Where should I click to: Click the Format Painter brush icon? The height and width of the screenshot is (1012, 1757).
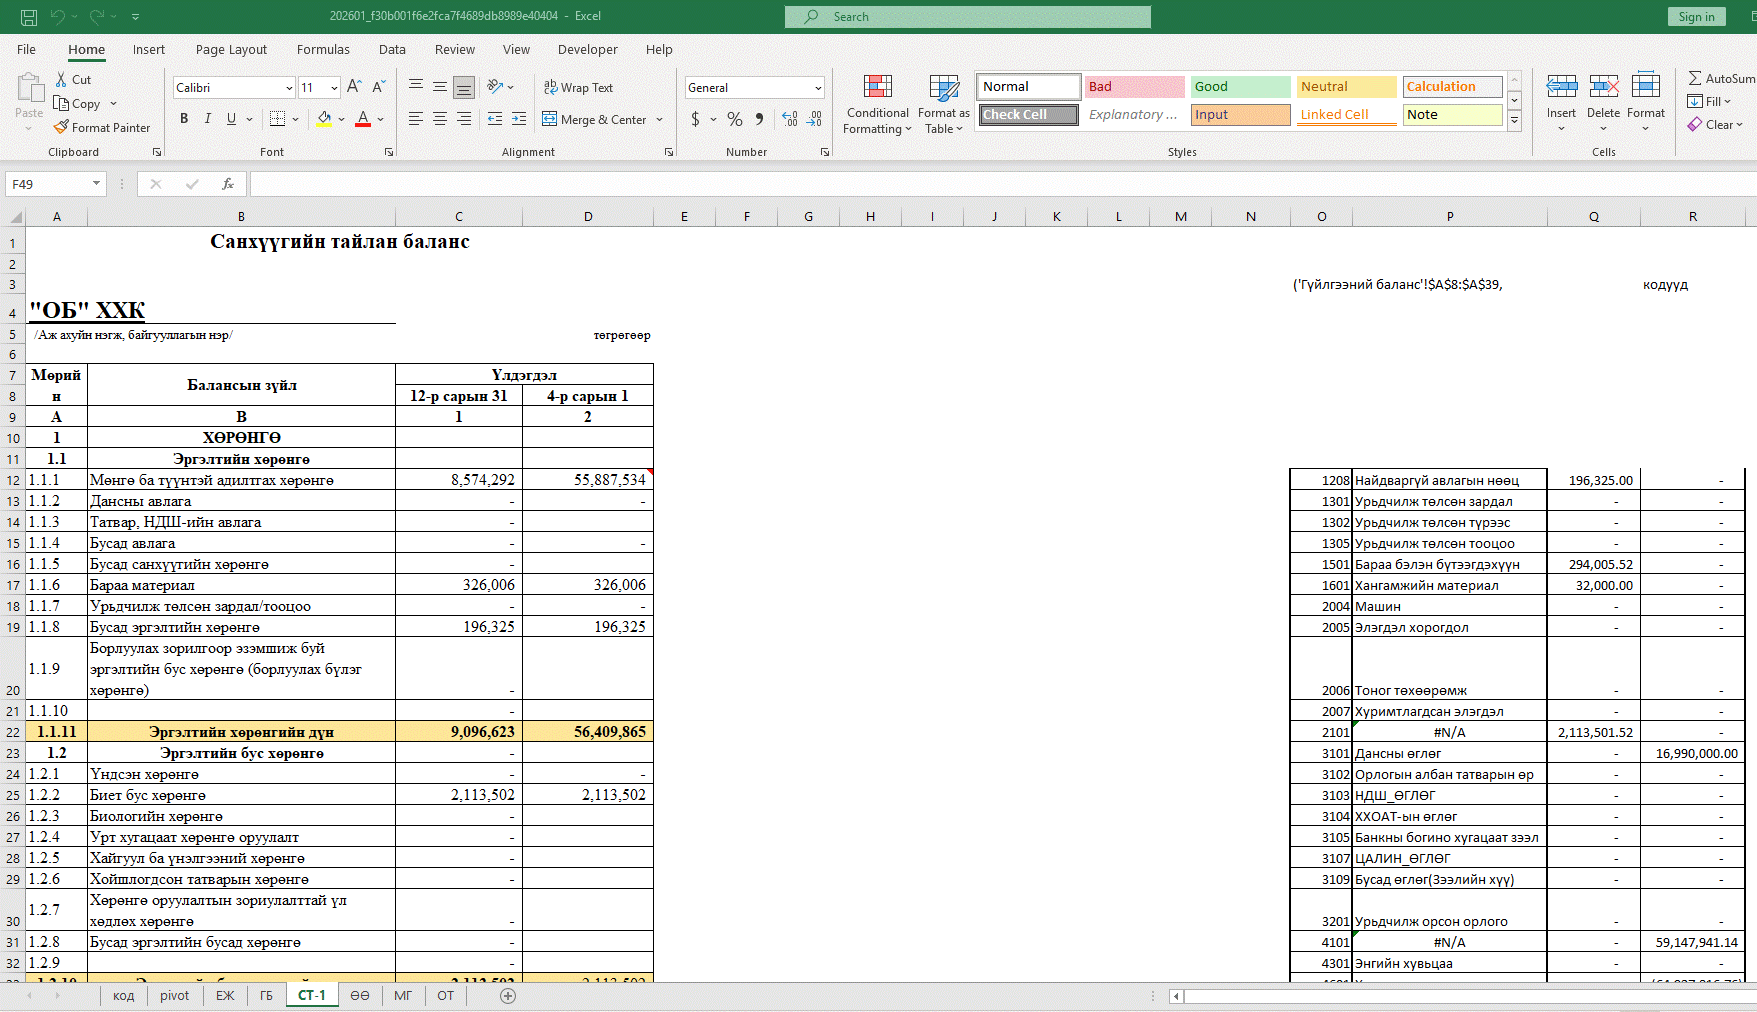click(x=62, y=128)
